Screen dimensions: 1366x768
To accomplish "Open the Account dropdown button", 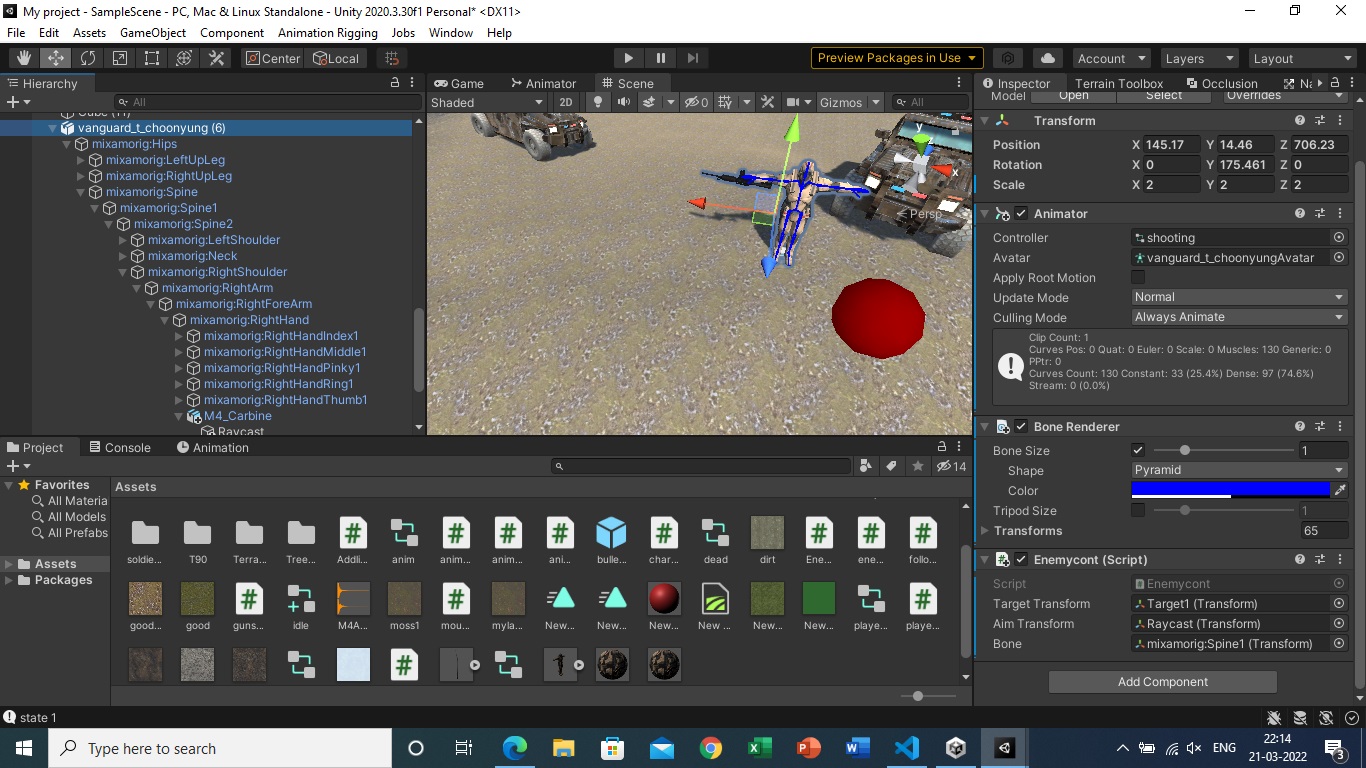I will click(1110, 58).
